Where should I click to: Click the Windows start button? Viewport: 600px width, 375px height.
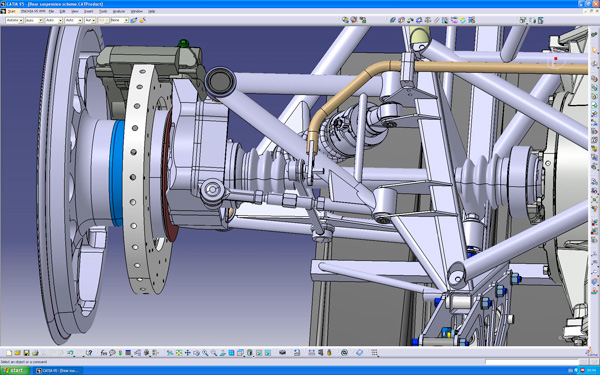[x=15, y=370]
